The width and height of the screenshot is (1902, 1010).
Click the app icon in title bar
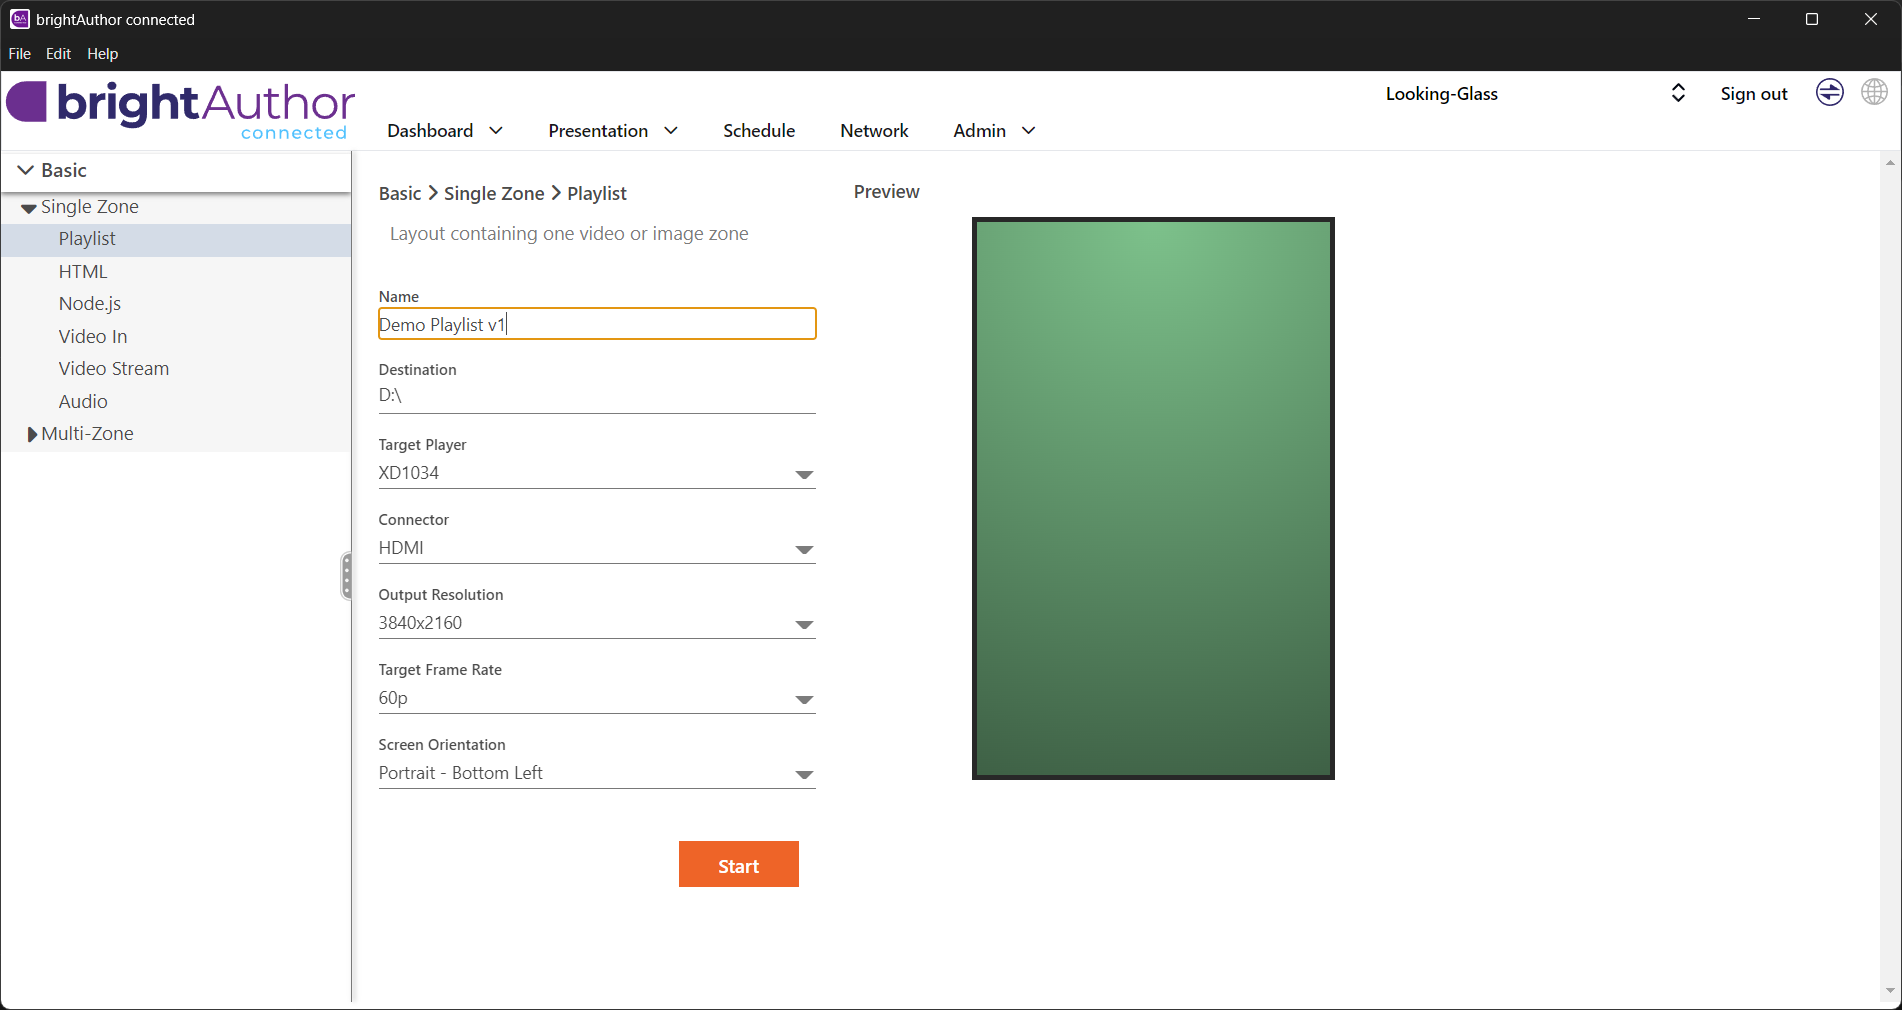19,19
